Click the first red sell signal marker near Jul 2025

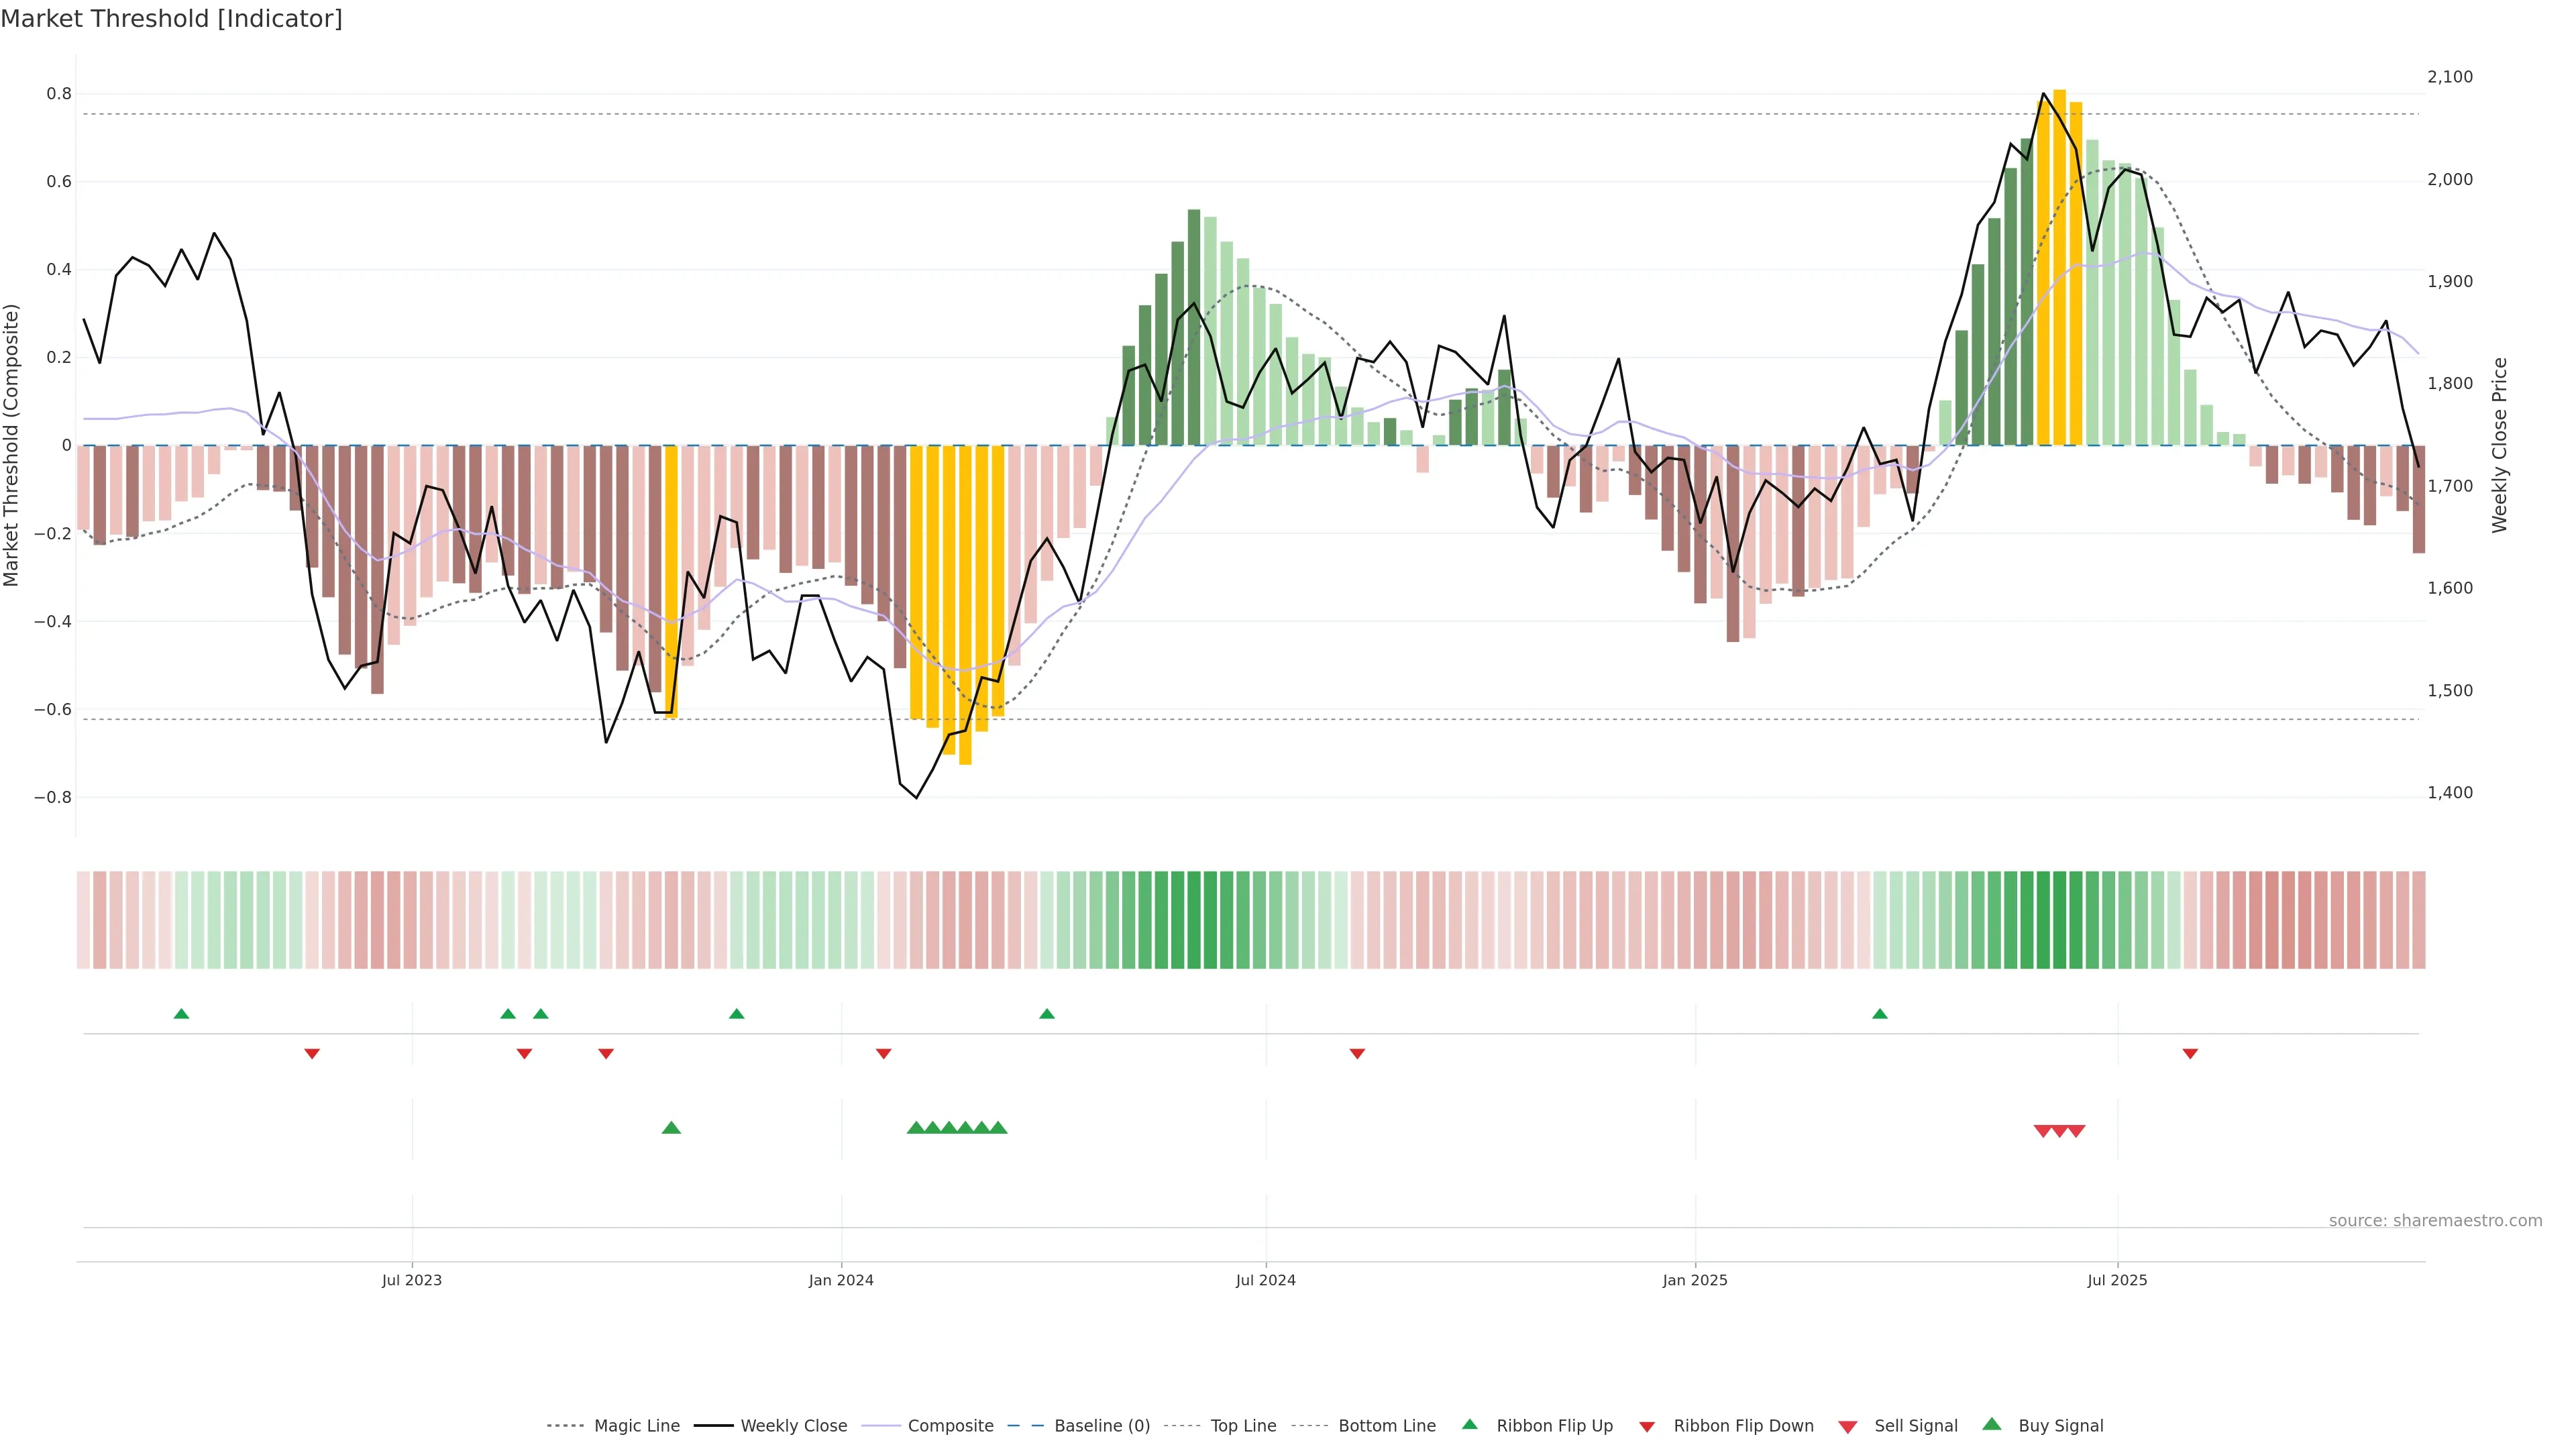tap(2043, 1131)
